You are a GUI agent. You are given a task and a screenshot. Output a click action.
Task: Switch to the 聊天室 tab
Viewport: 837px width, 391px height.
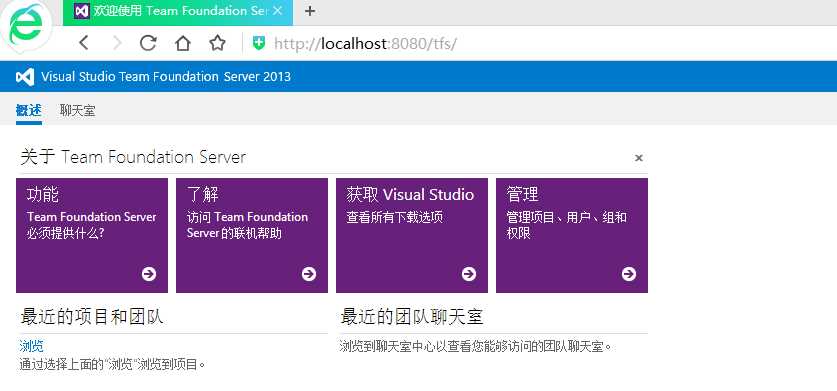pyautogui.click(x=77, y=111)
